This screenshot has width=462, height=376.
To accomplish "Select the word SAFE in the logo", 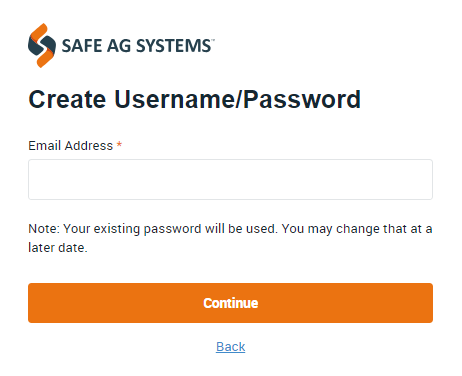I will pos(82,46).
